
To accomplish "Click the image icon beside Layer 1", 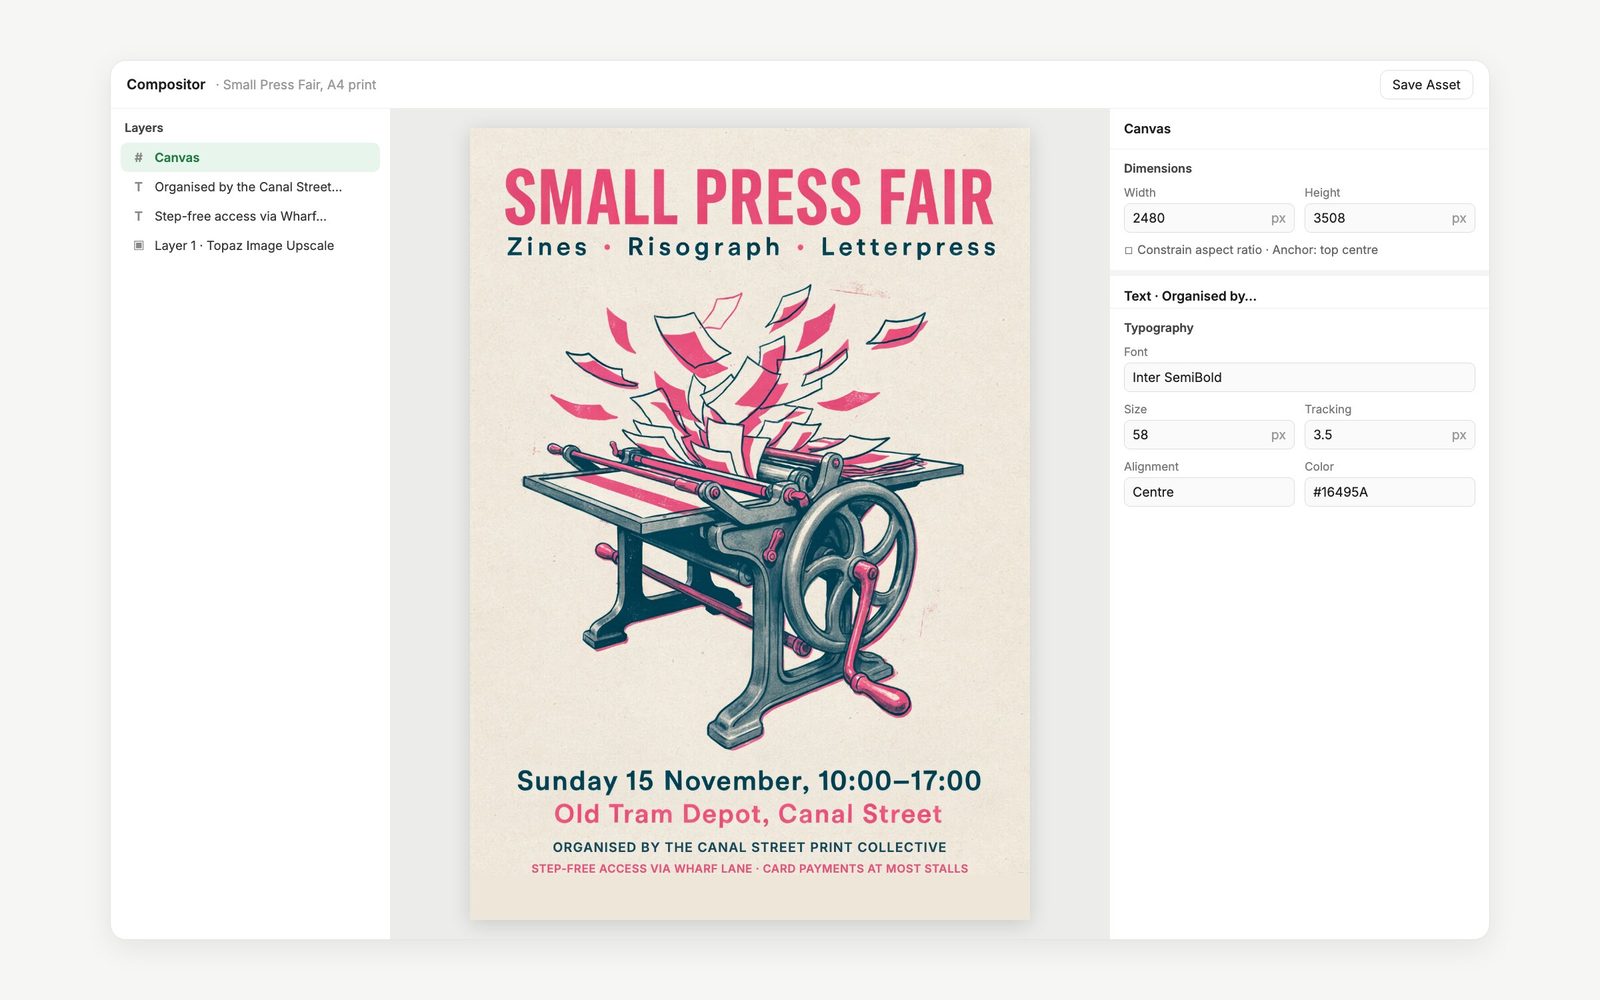I will tap(138, 245).
